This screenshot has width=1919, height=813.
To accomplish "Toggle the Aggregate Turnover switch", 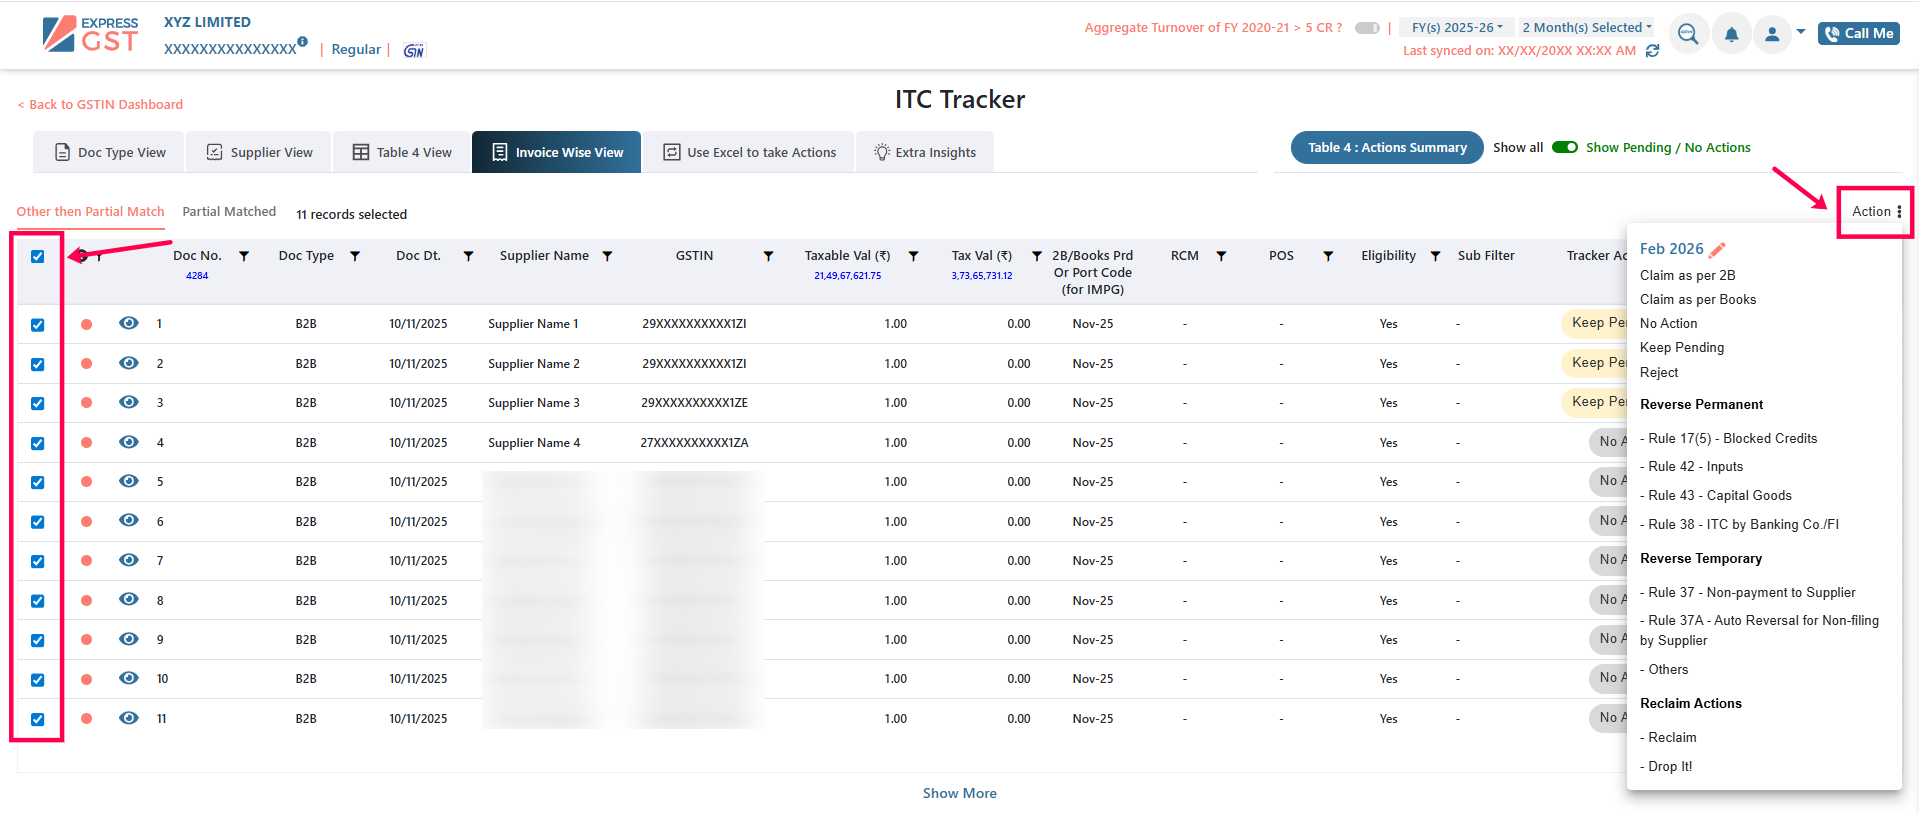I will coord(1367,28).
